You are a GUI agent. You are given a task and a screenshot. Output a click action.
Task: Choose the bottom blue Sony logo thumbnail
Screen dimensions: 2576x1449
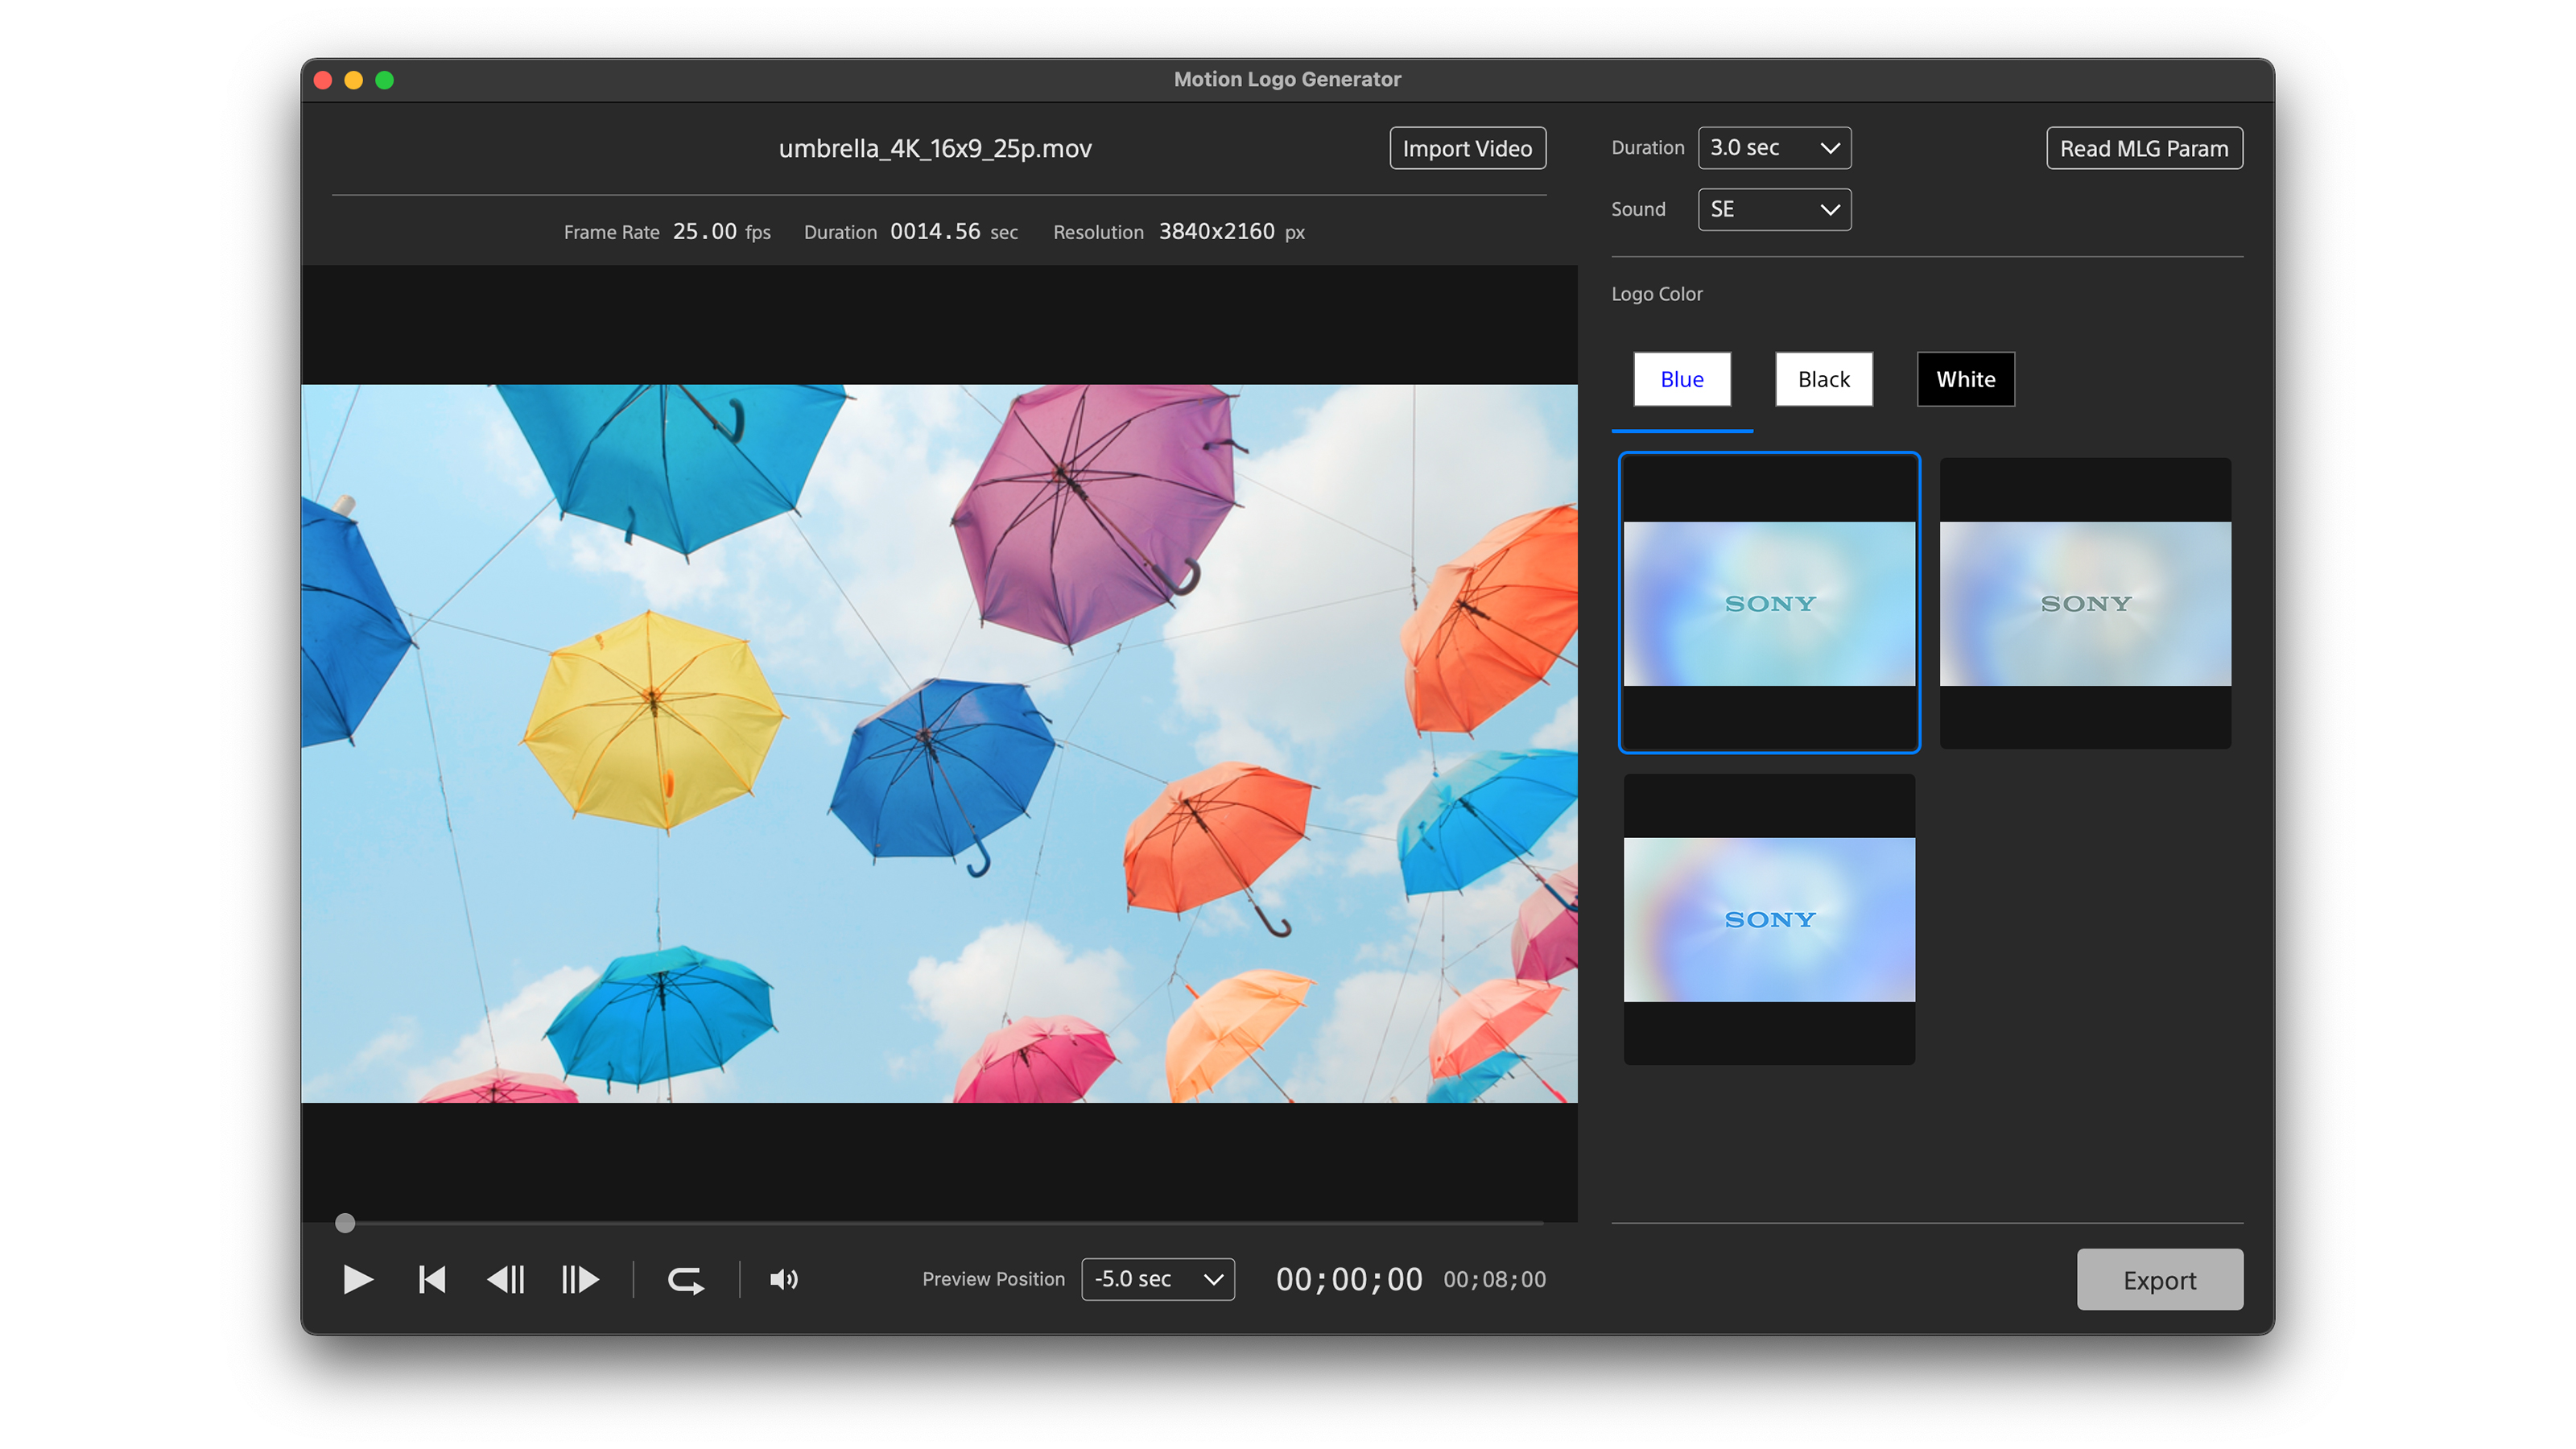[x=1769, y=919]
